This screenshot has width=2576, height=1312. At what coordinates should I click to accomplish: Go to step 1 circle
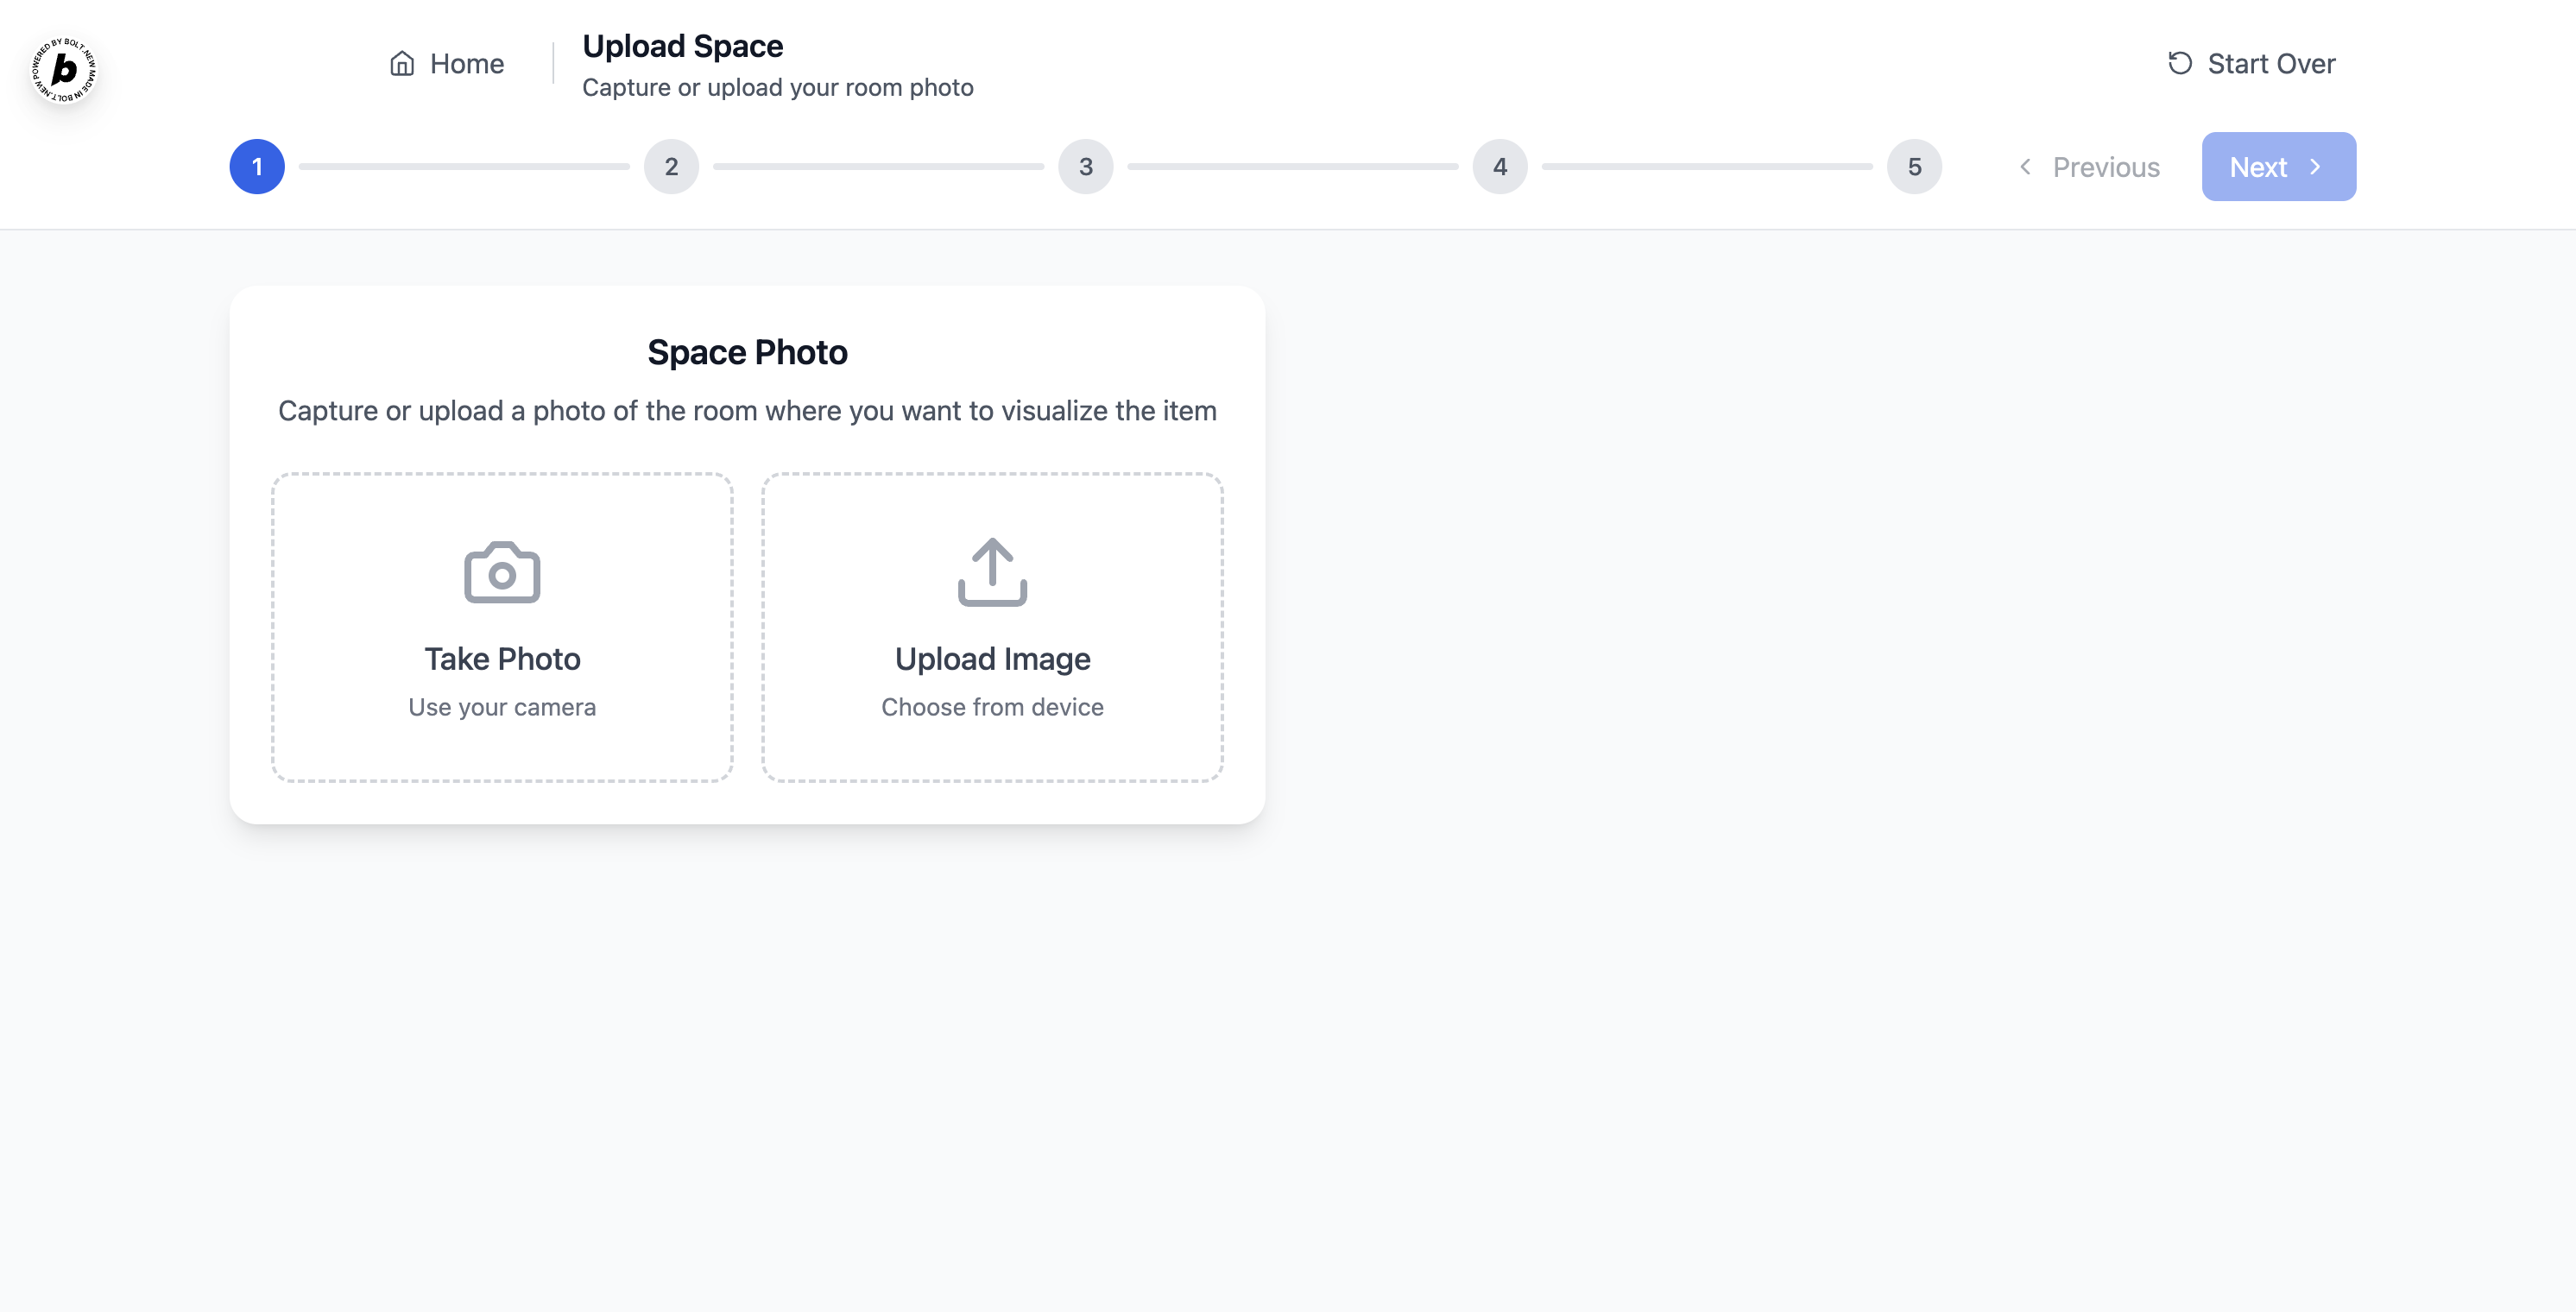click(x=257, y=167)
